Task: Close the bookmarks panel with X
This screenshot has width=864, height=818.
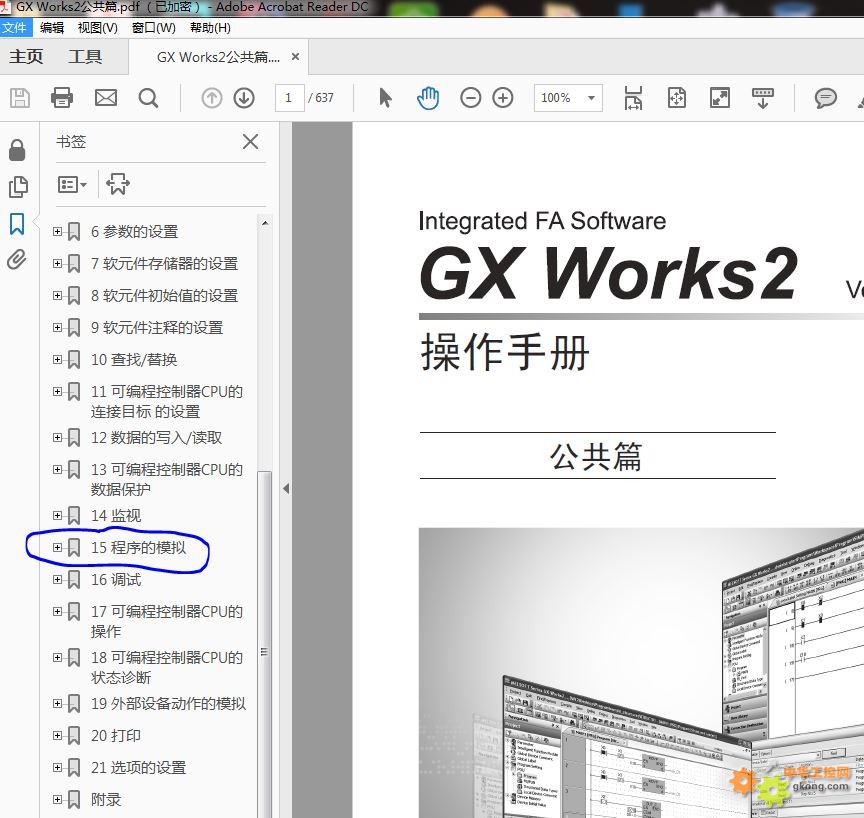Action: tap(251, 142)
